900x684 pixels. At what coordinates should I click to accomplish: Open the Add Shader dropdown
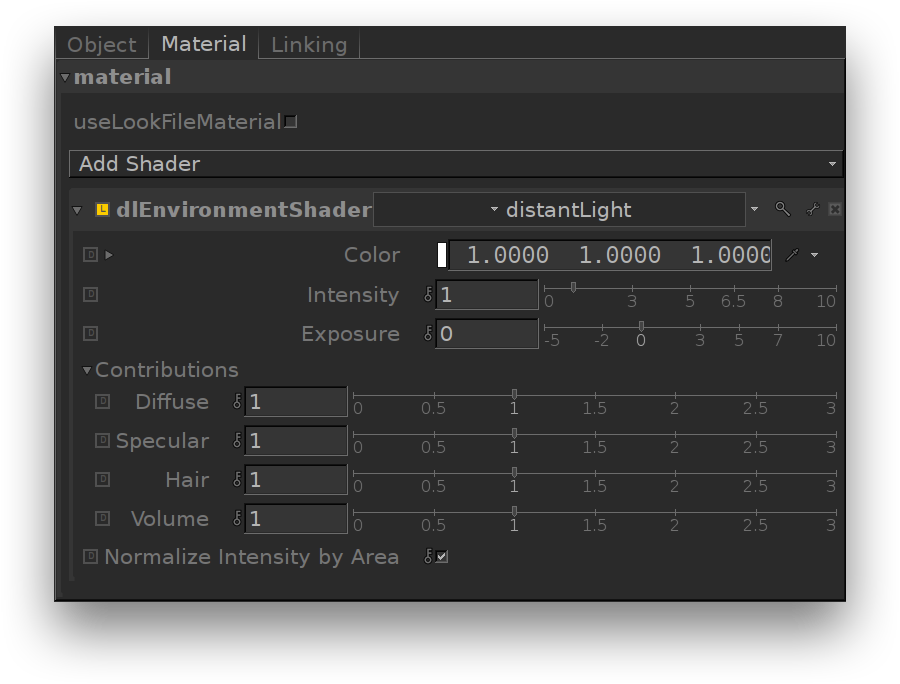(x=455, y=164)
